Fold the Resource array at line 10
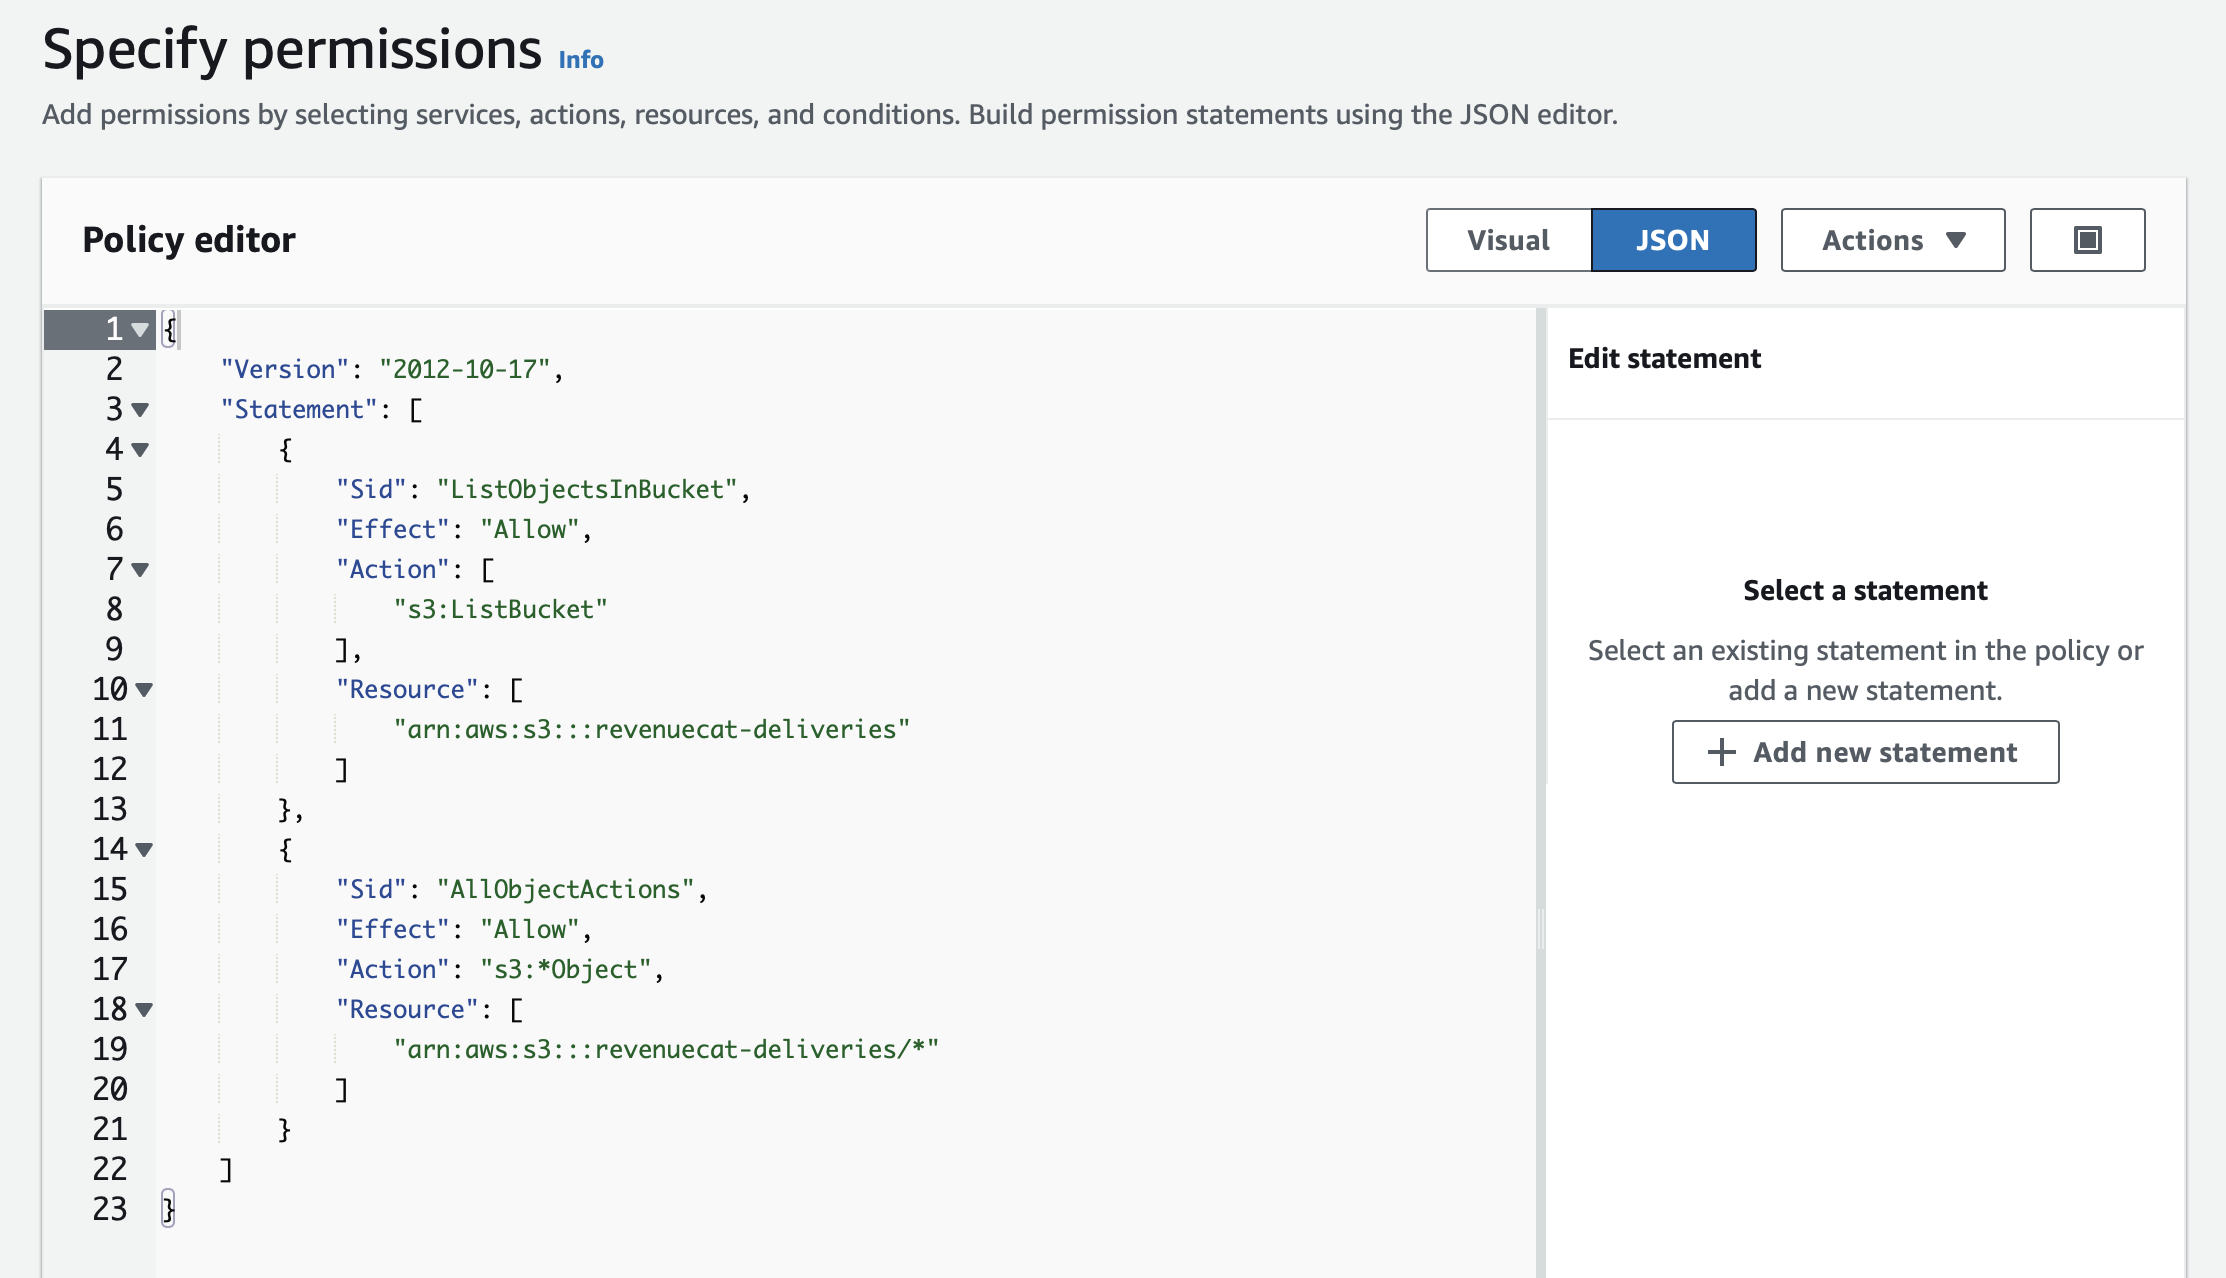 coord(144,689)
